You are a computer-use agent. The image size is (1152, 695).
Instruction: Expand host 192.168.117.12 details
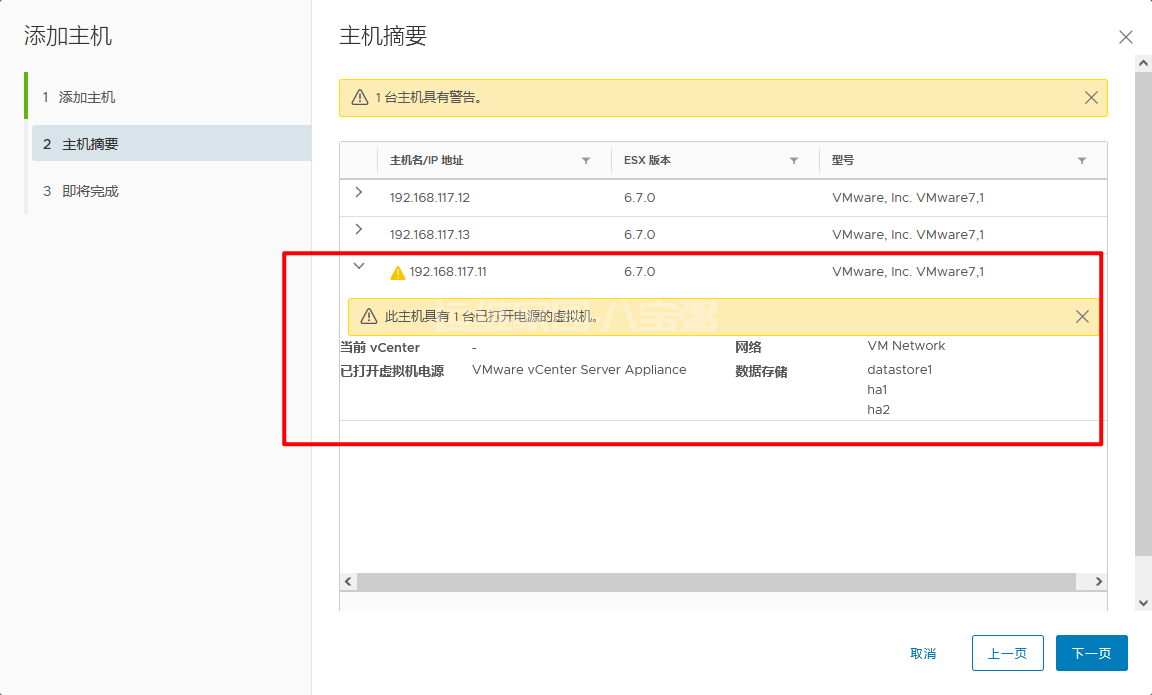359,193
